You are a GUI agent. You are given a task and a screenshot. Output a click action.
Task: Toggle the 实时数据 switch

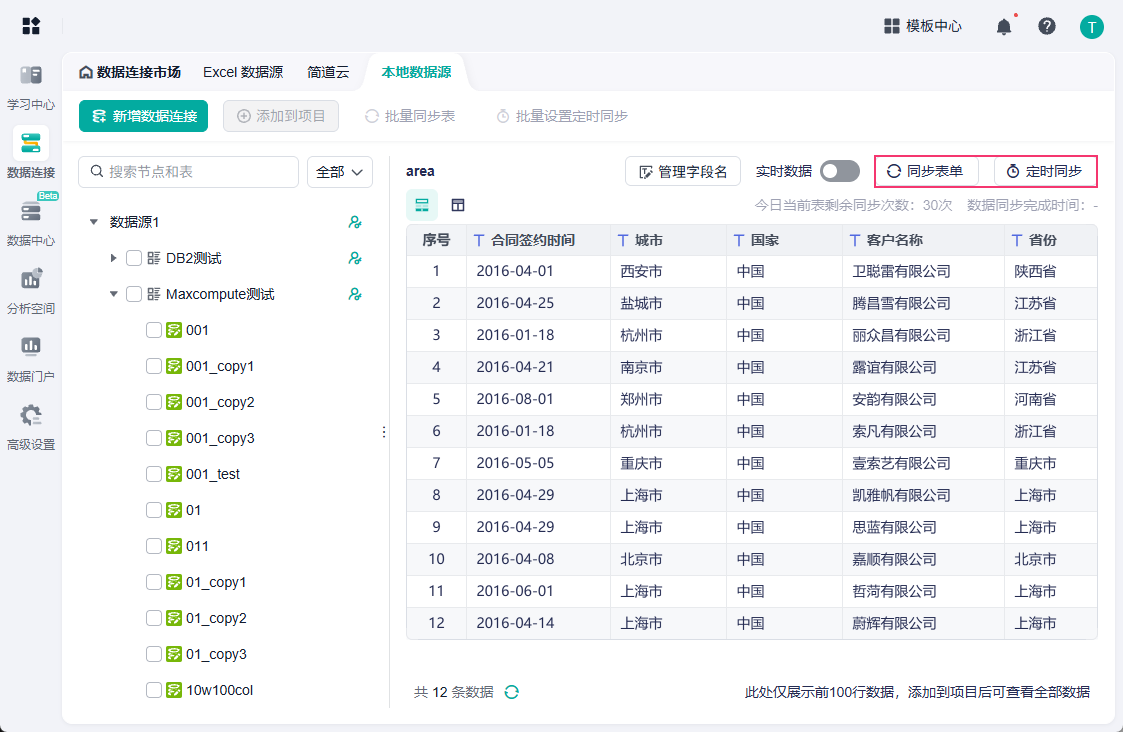point(839,171)
